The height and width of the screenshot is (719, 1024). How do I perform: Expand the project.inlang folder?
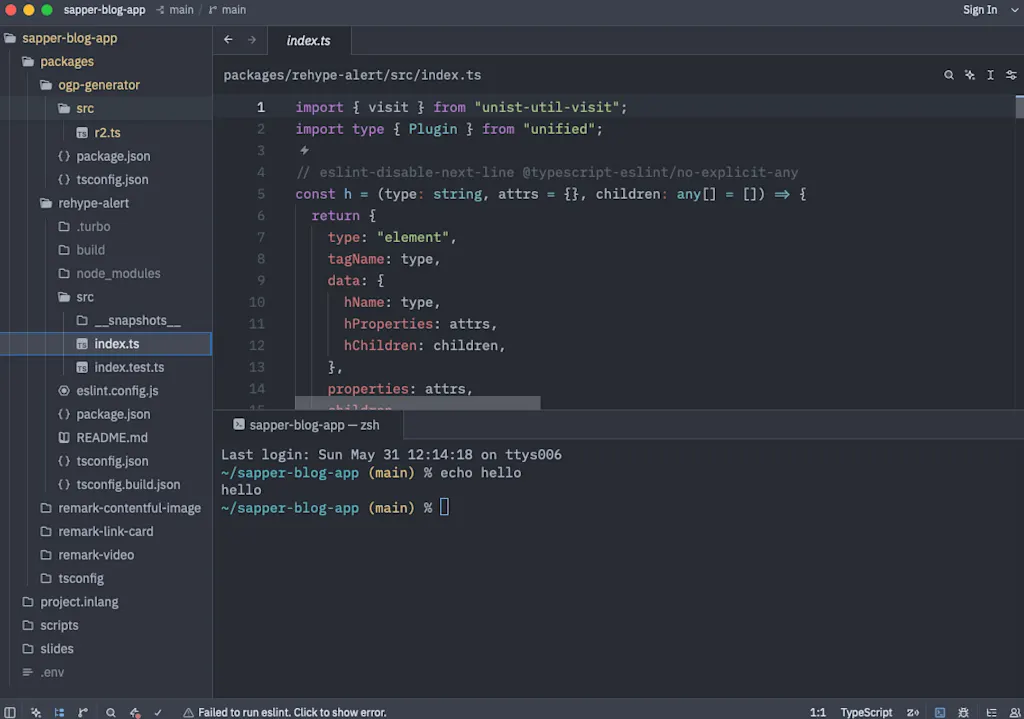[106, 602]
